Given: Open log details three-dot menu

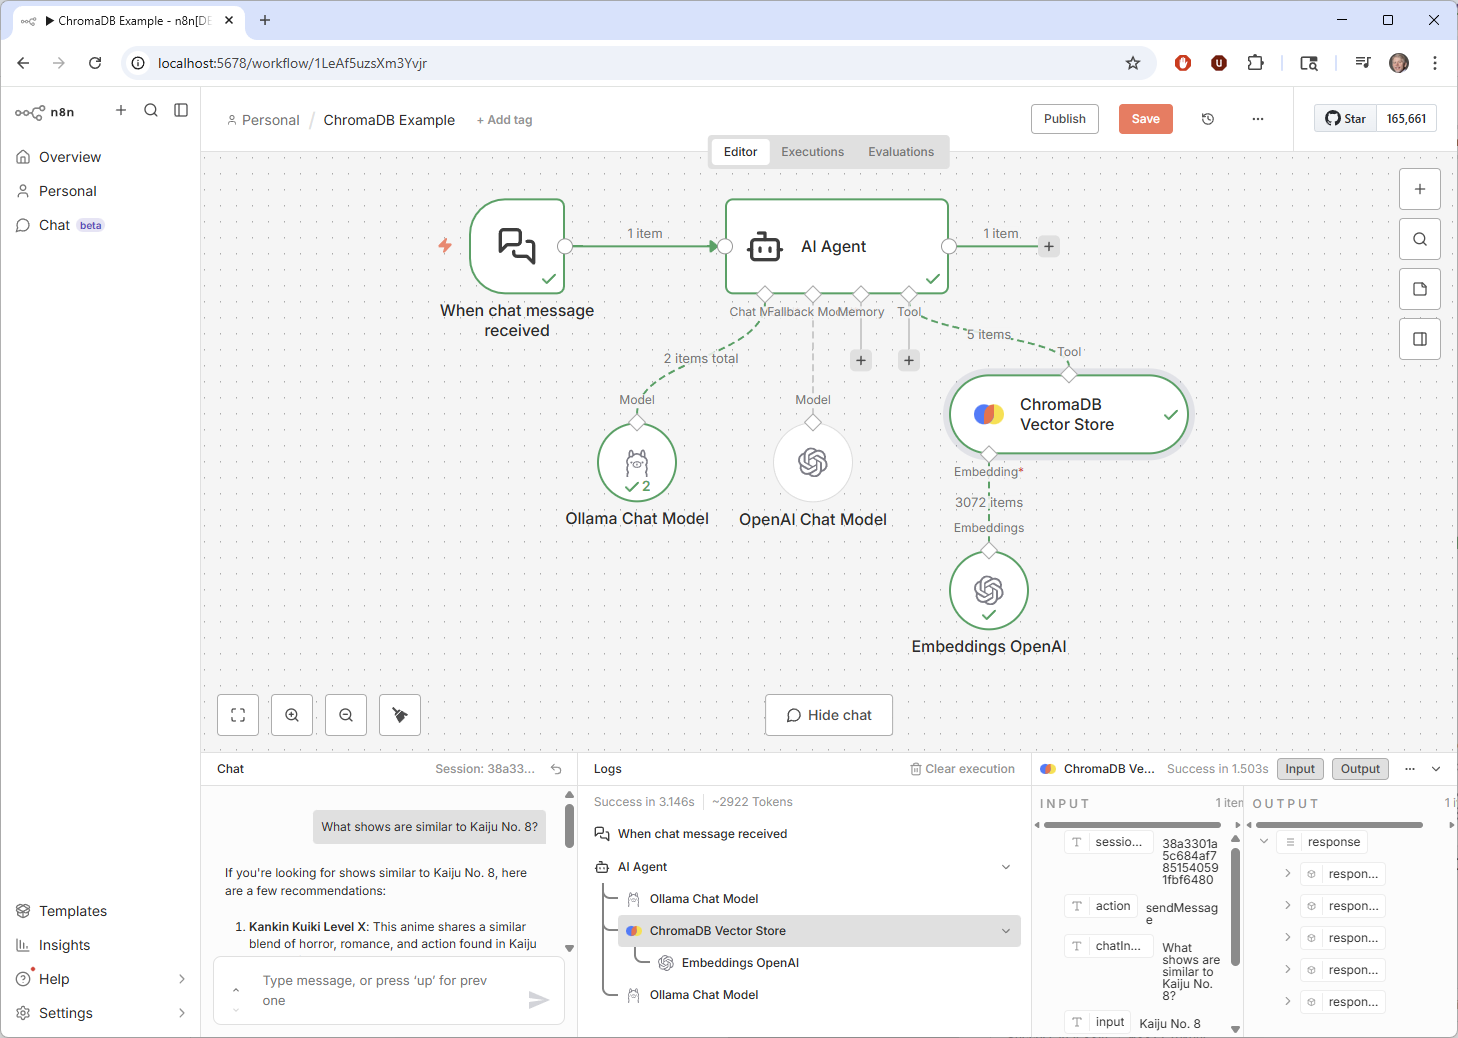Looking at the screenshot, I should pyautogui.click(x=1410, y=769).
